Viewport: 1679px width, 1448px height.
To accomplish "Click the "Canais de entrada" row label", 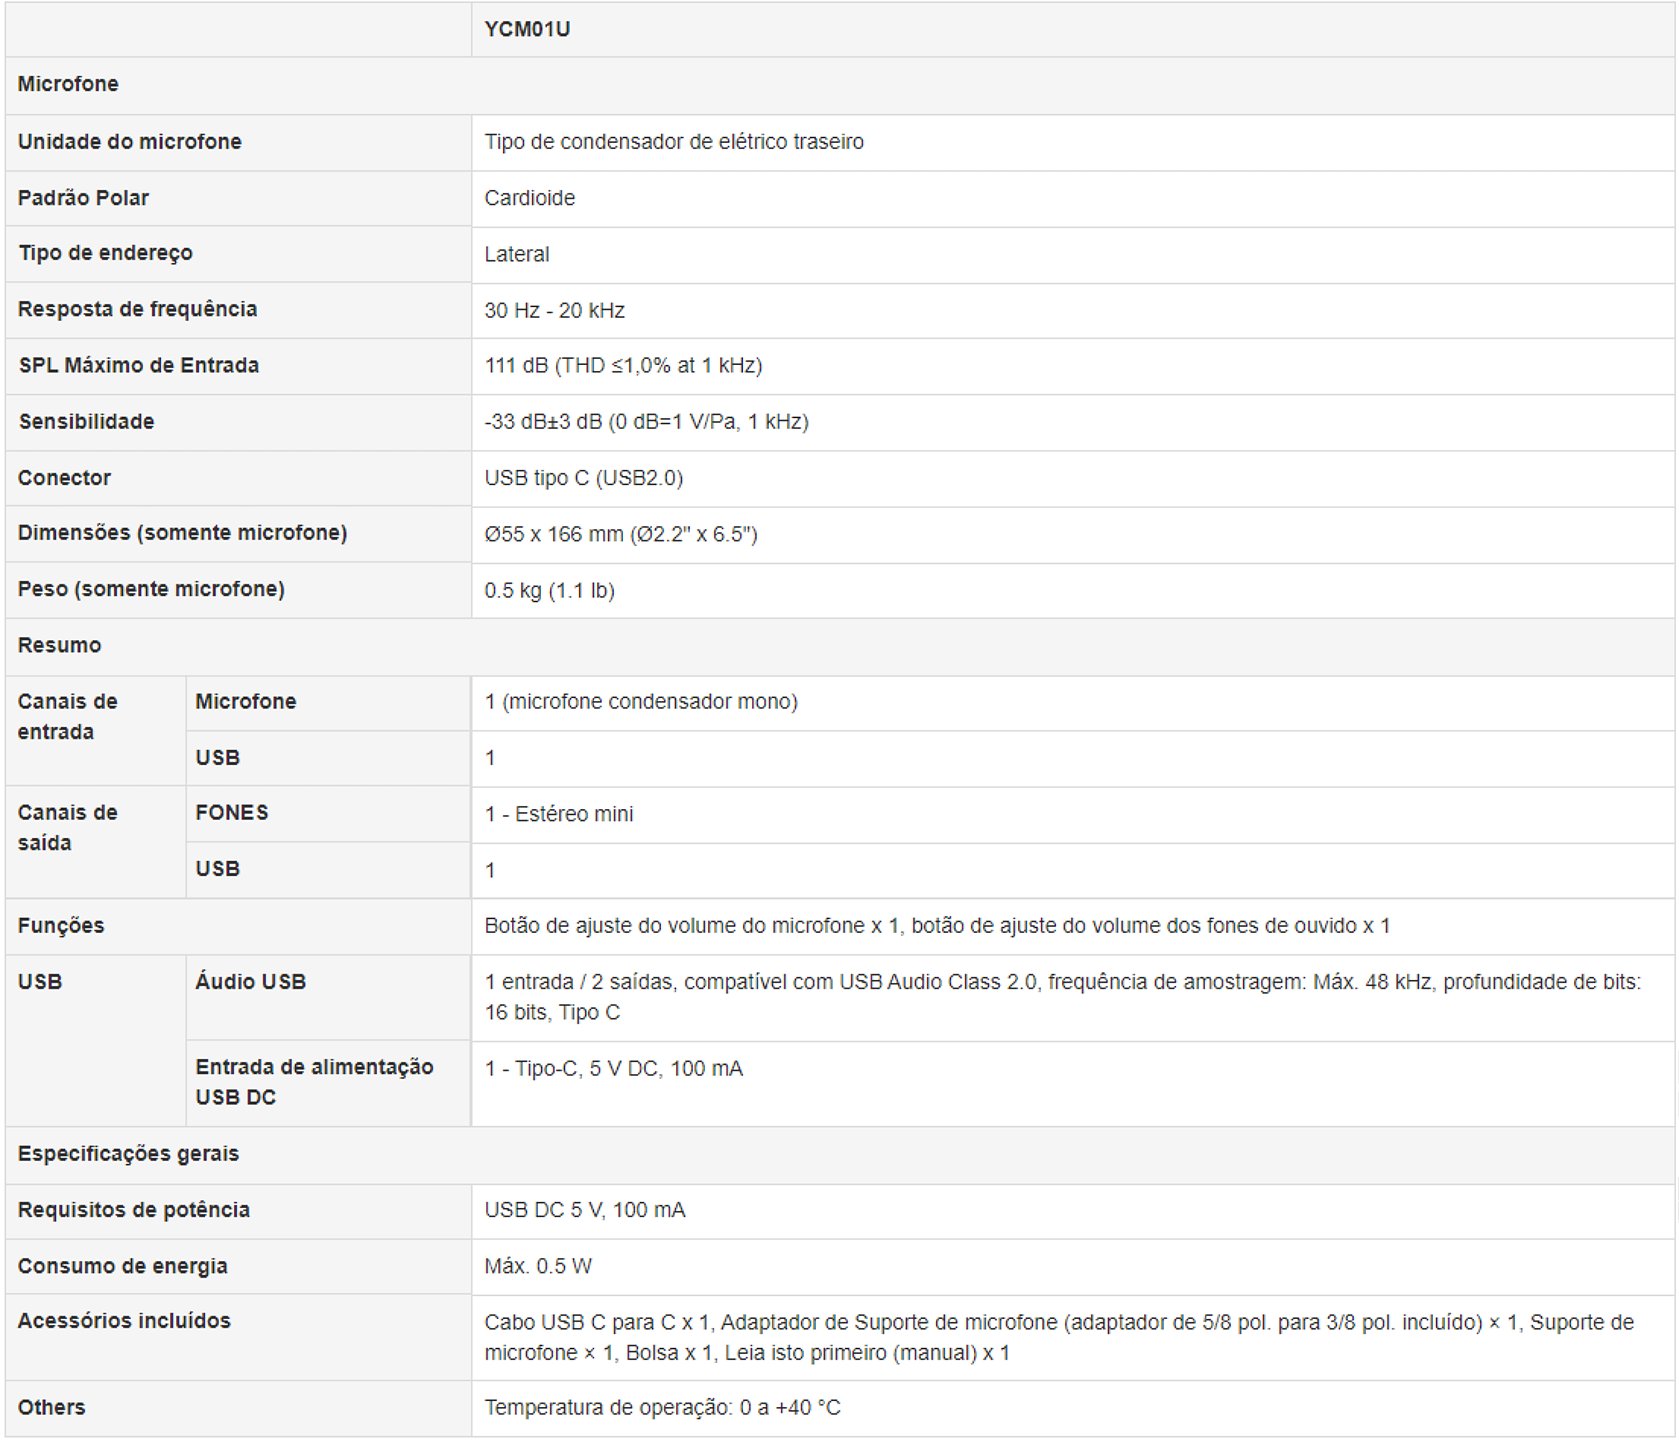I will point(67,716).
